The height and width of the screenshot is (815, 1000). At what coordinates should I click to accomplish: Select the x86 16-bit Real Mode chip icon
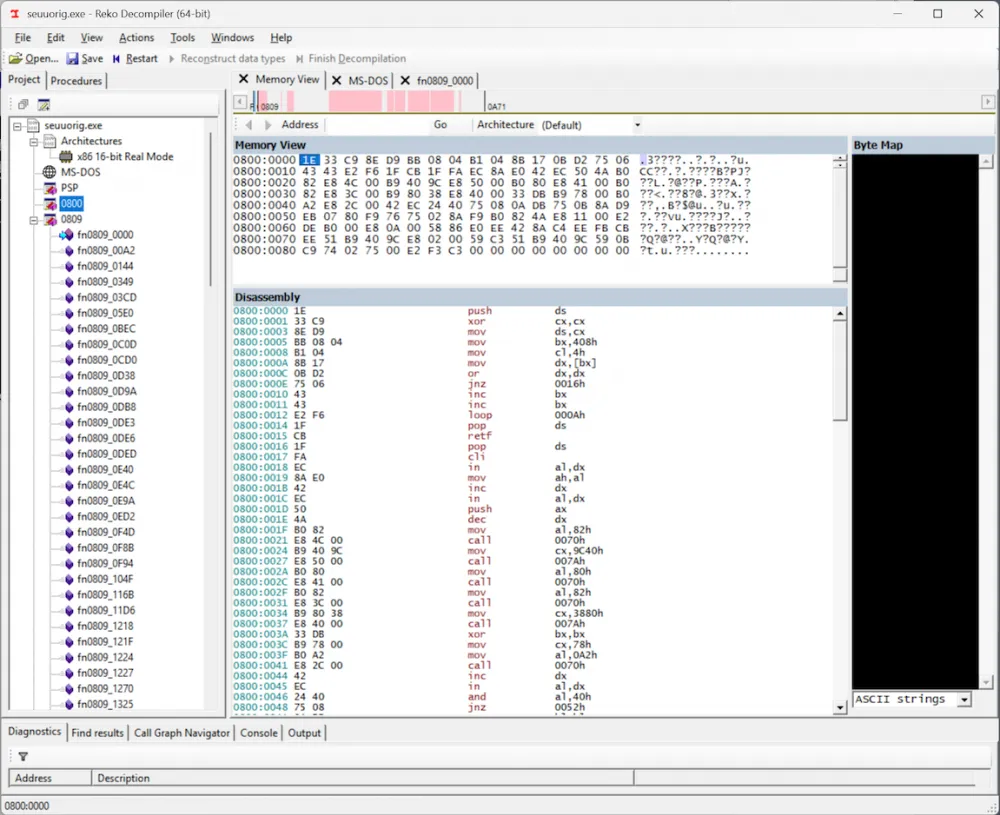point(67,157)
